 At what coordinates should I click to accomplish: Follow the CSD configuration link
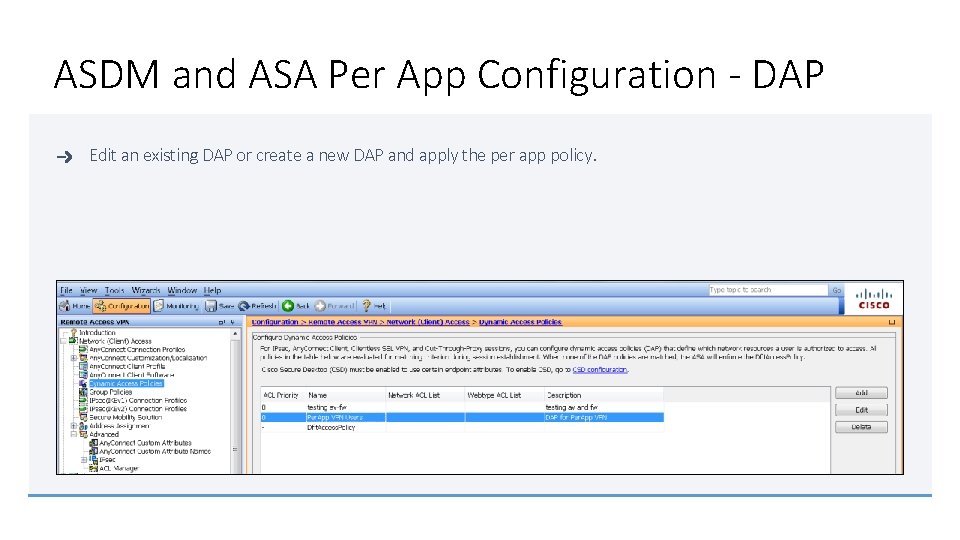tap(600, 370)
